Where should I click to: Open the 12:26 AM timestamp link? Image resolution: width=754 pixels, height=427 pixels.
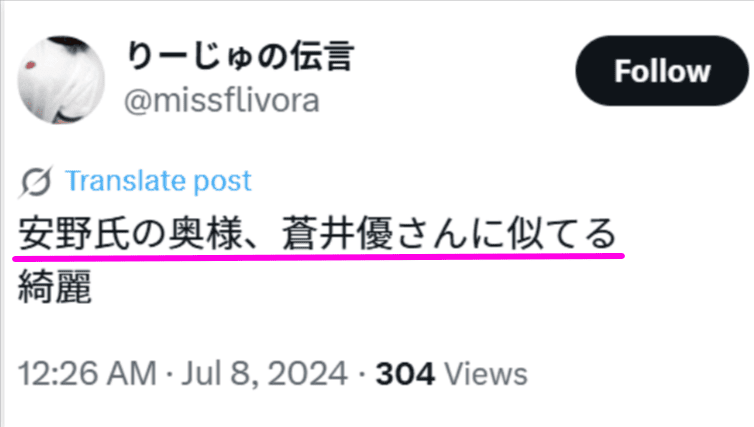click(x=88, y=373)
